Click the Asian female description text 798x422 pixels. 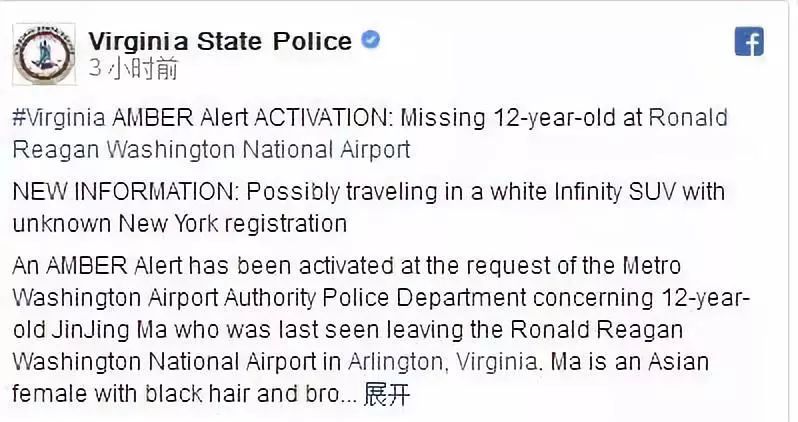click(x=700, y=359)
